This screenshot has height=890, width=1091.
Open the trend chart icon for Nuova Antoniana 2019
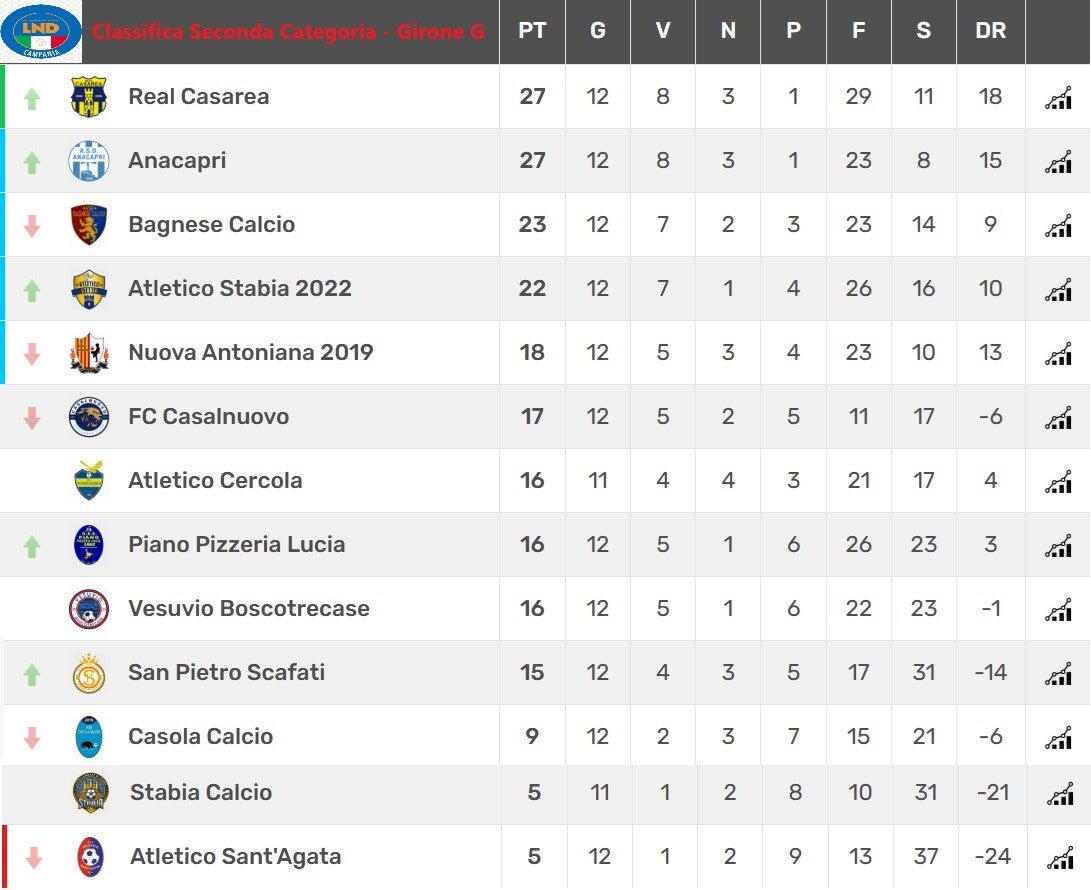[x=1058, y=353]
